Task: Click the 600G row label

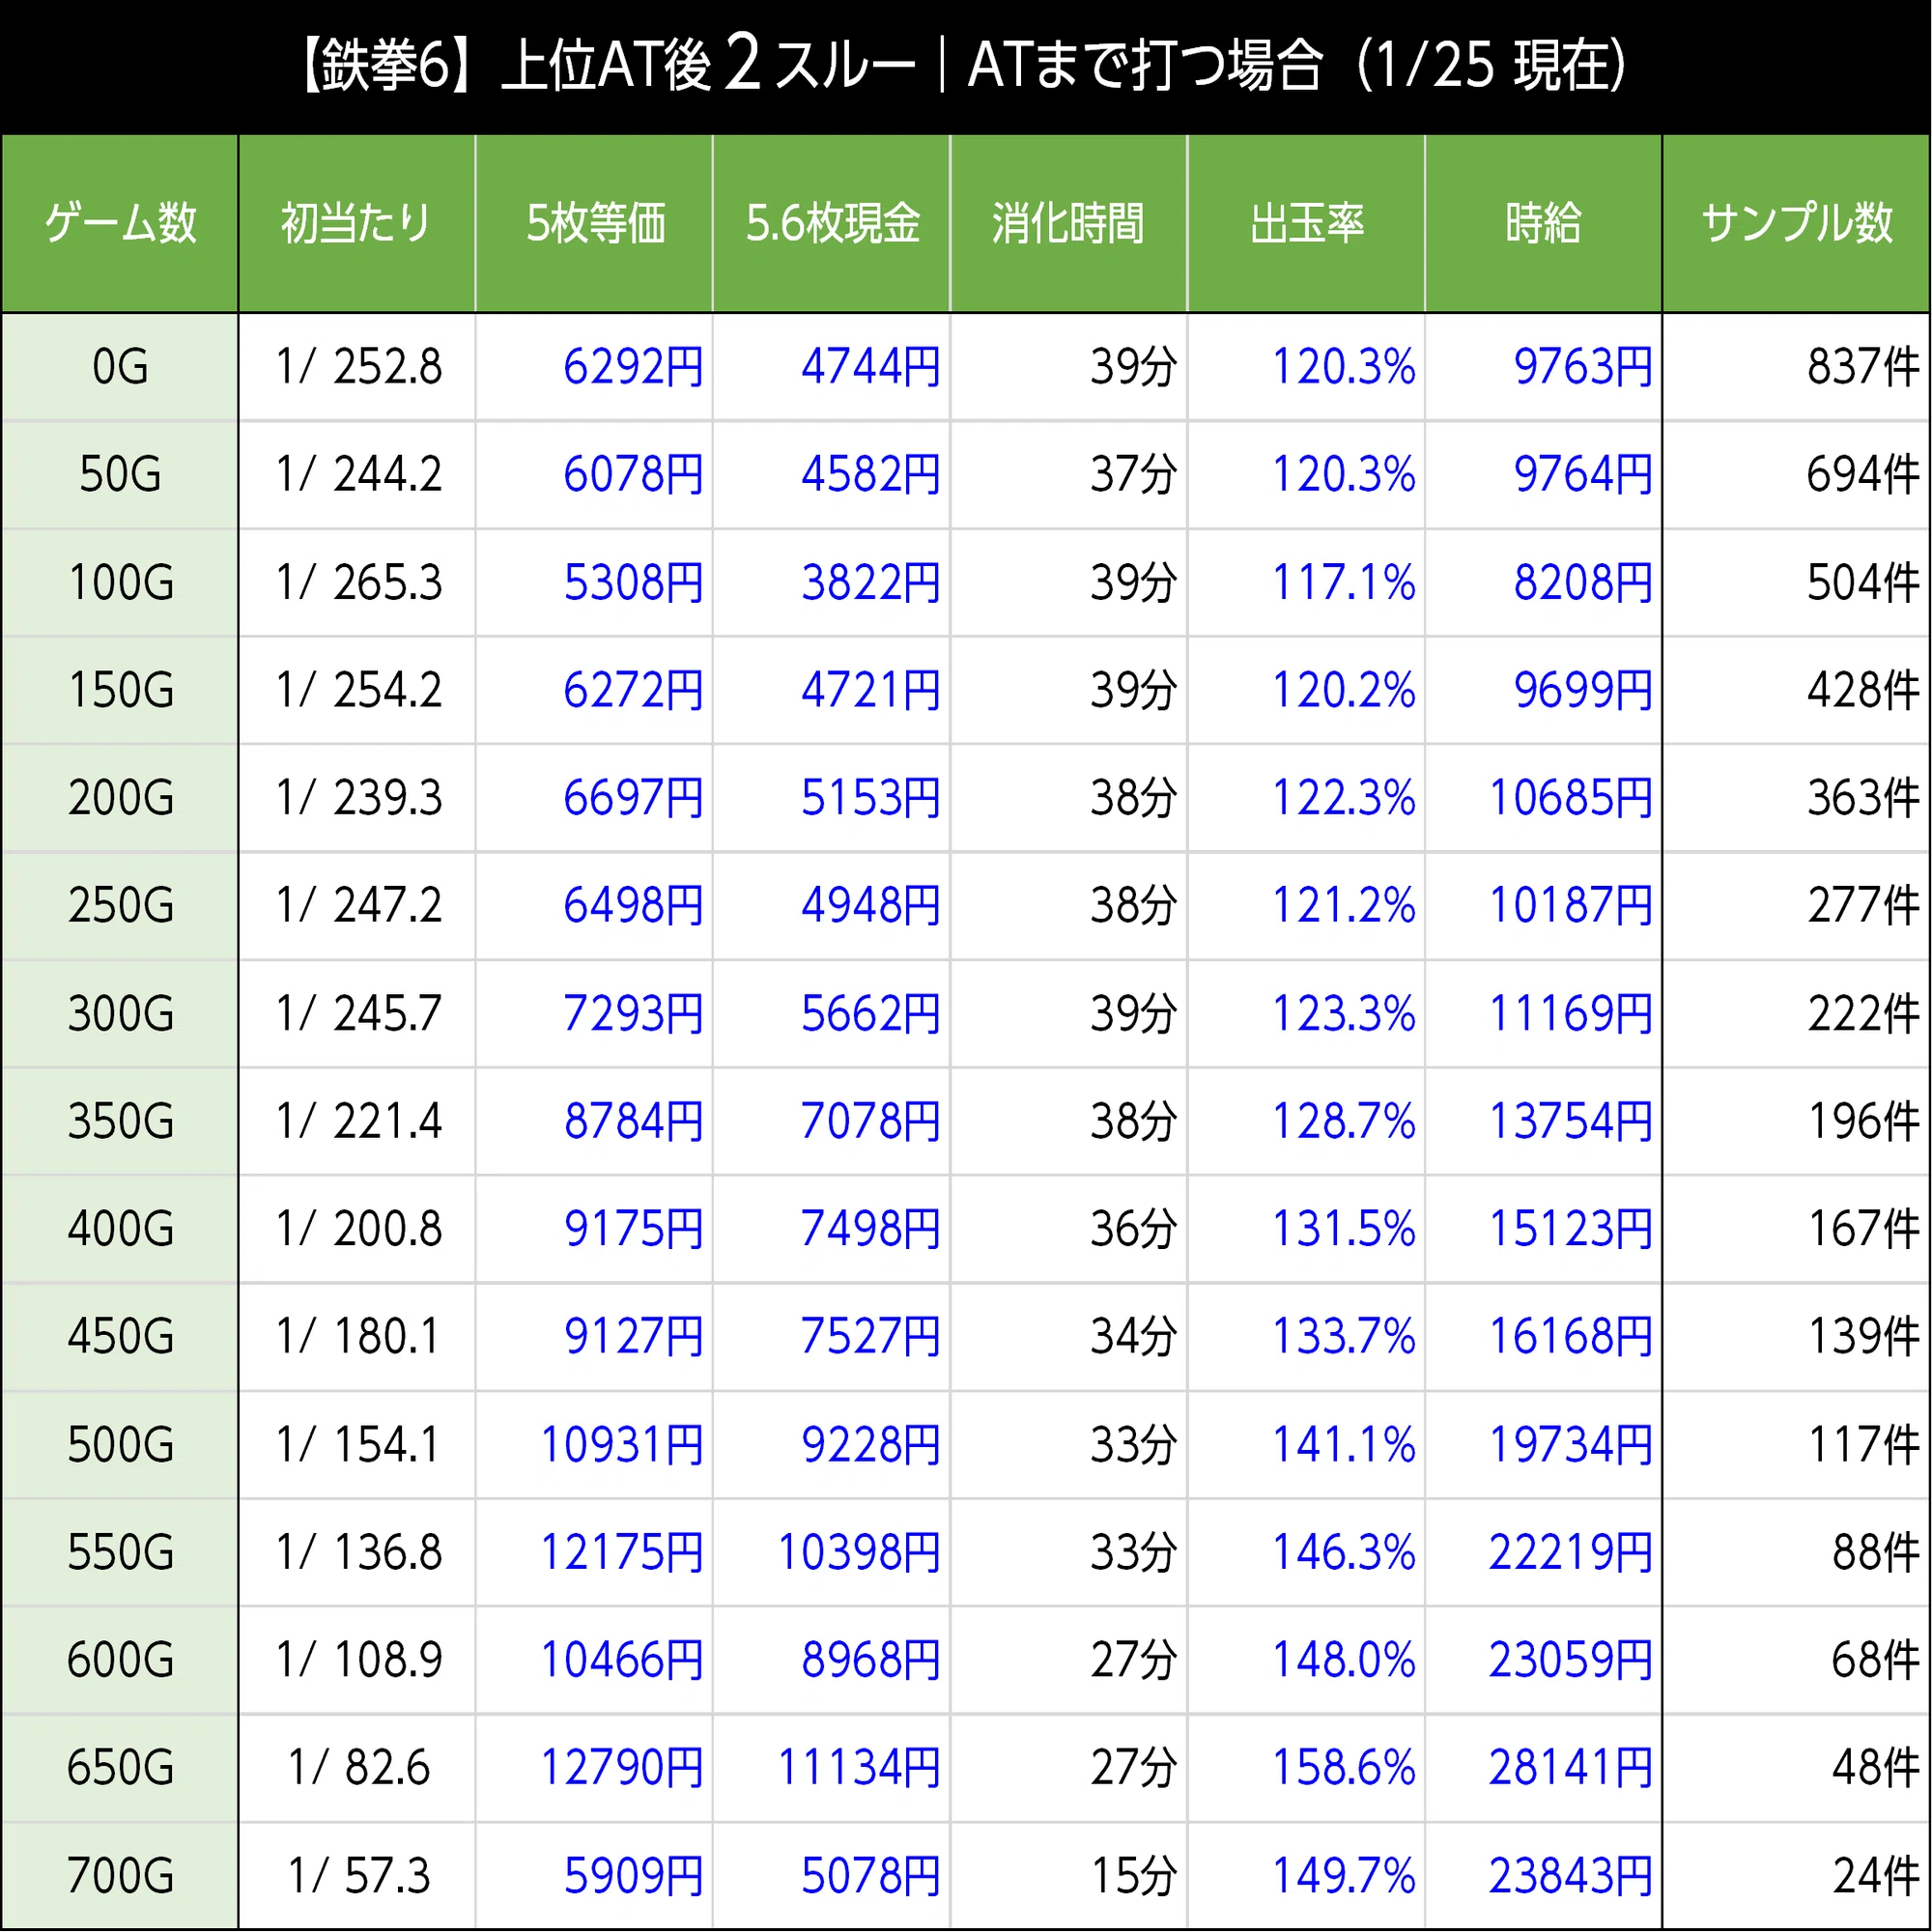Action: (x=120, y=1661)
